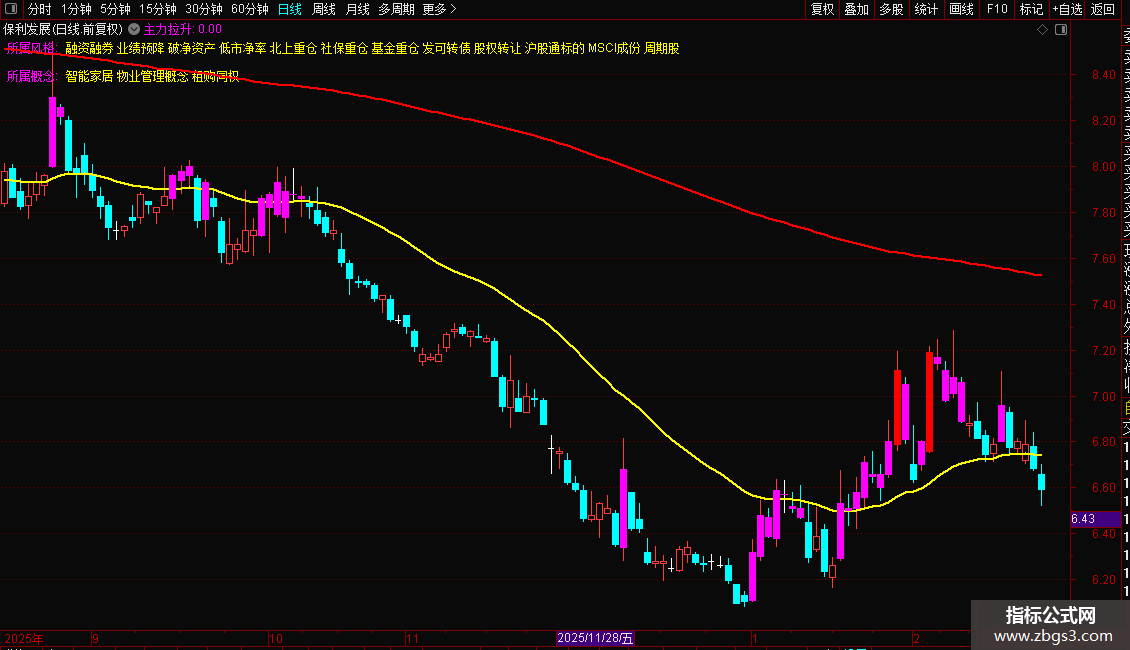Click the 周期股 tag

[x=662, y=48]
